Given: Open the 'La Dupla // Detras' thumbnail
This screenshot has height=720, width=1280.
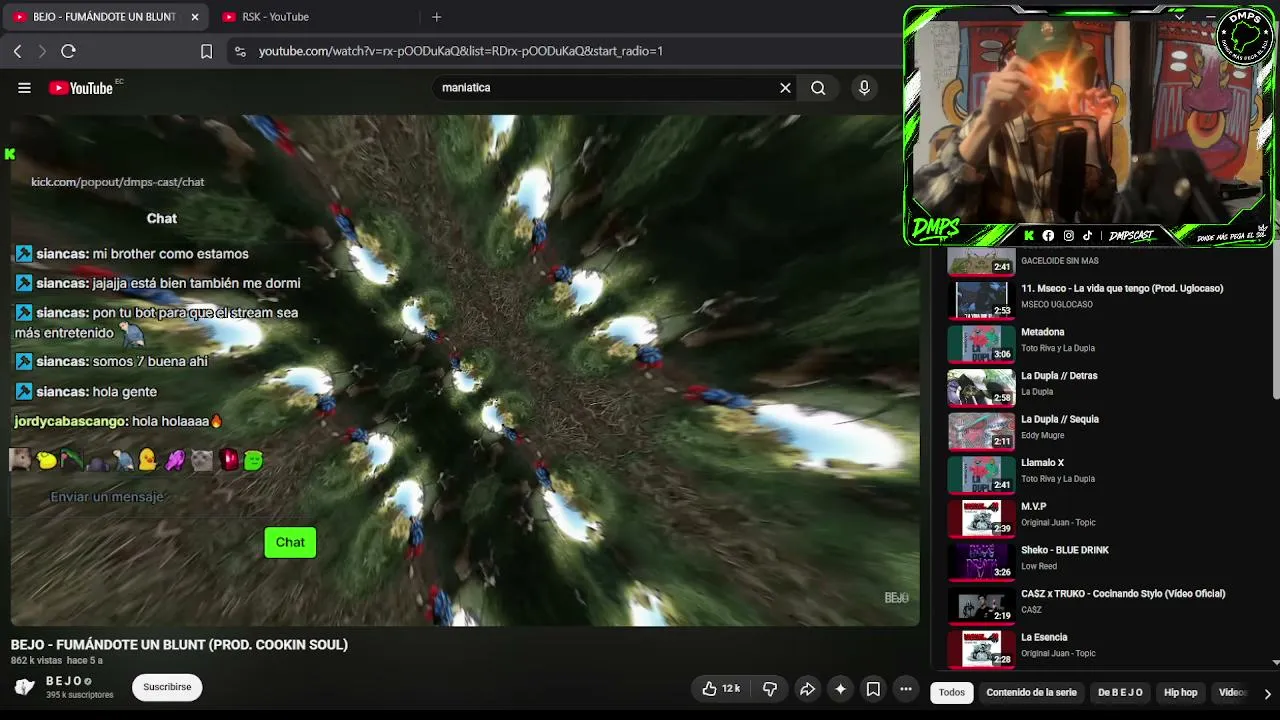Looking at the screenshot, I should pyautogui.click(x=981, y=387).
